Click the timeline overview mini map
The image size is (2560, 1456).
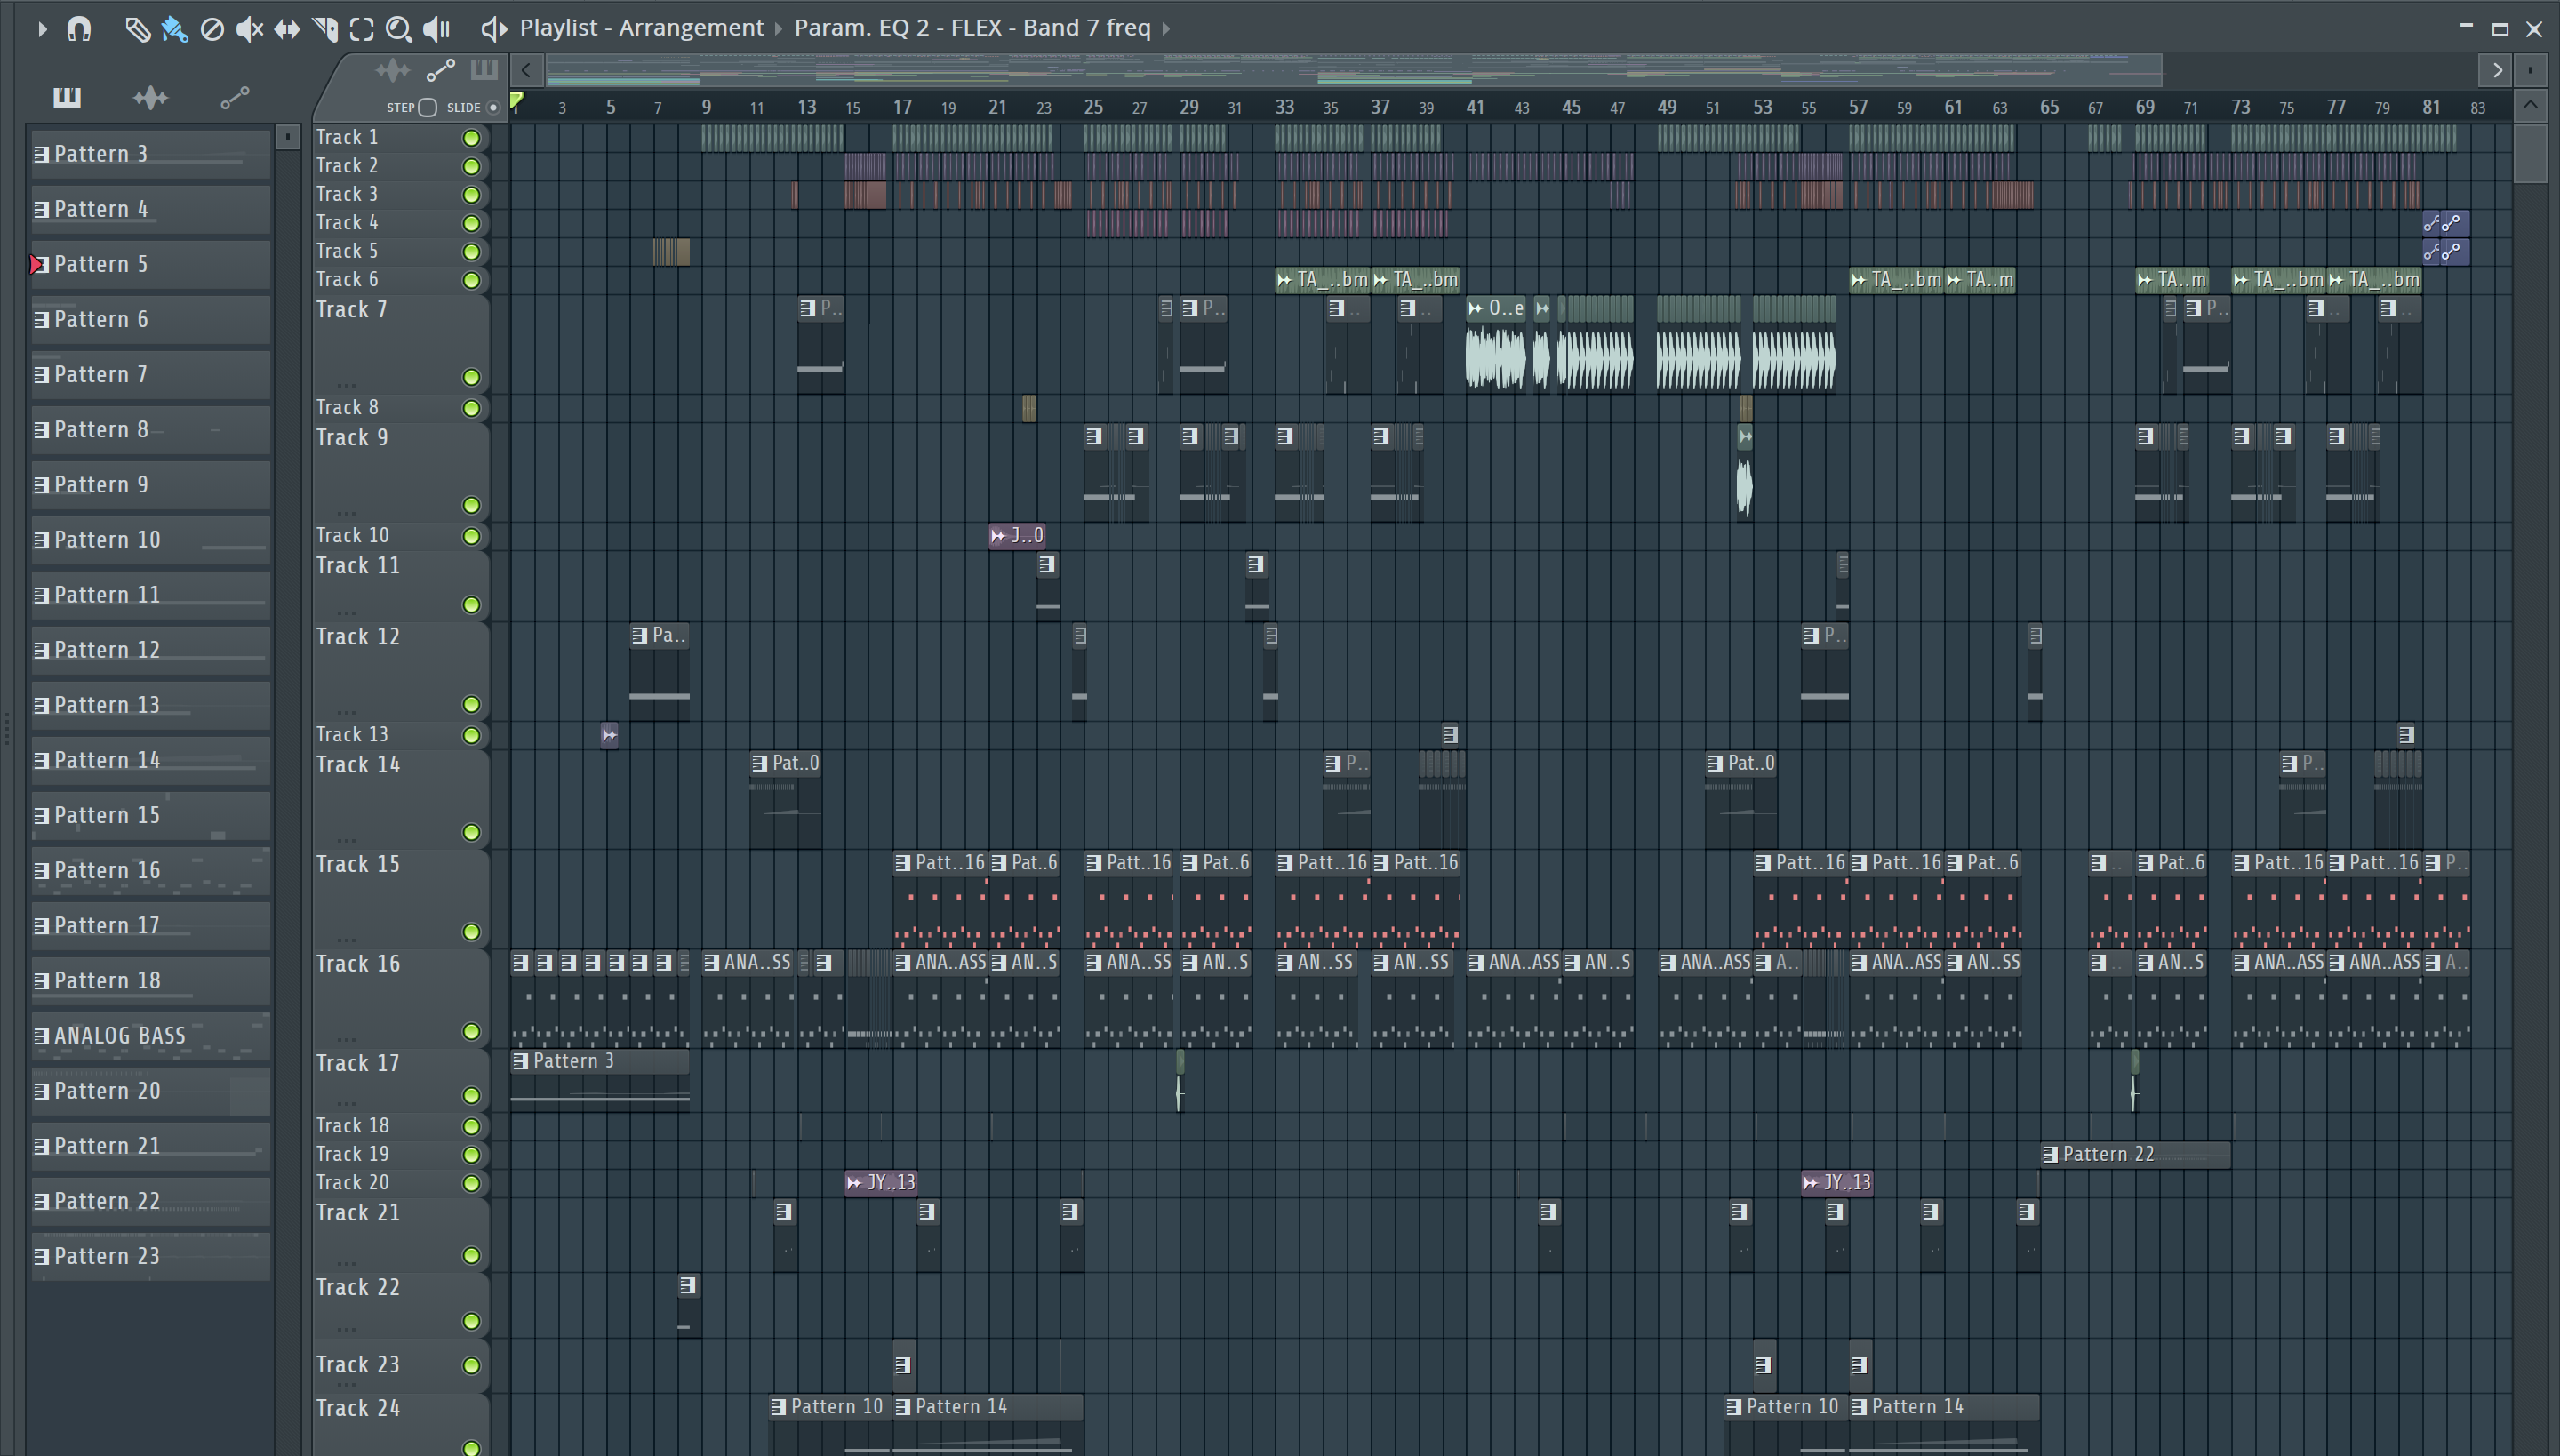pyautogui.click(x=1353, y=70)
